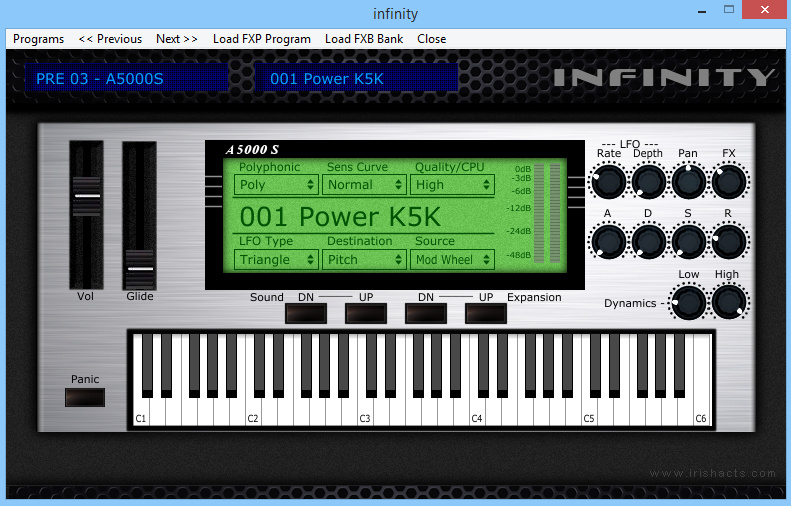791x506 pixels.
Task: Click the Release (R) envelope knob
Action: click(729, 241)
